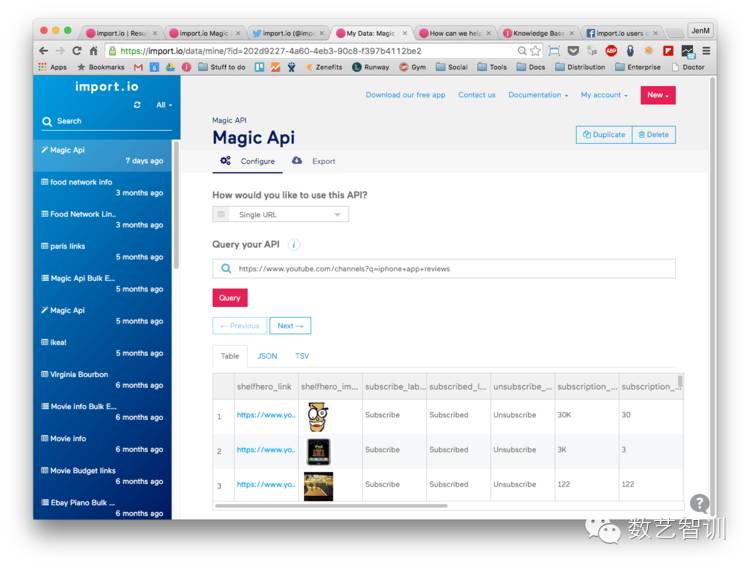Screen dimensions: 750x567
Task: Click the browser address bar
Action: [312, 51]
